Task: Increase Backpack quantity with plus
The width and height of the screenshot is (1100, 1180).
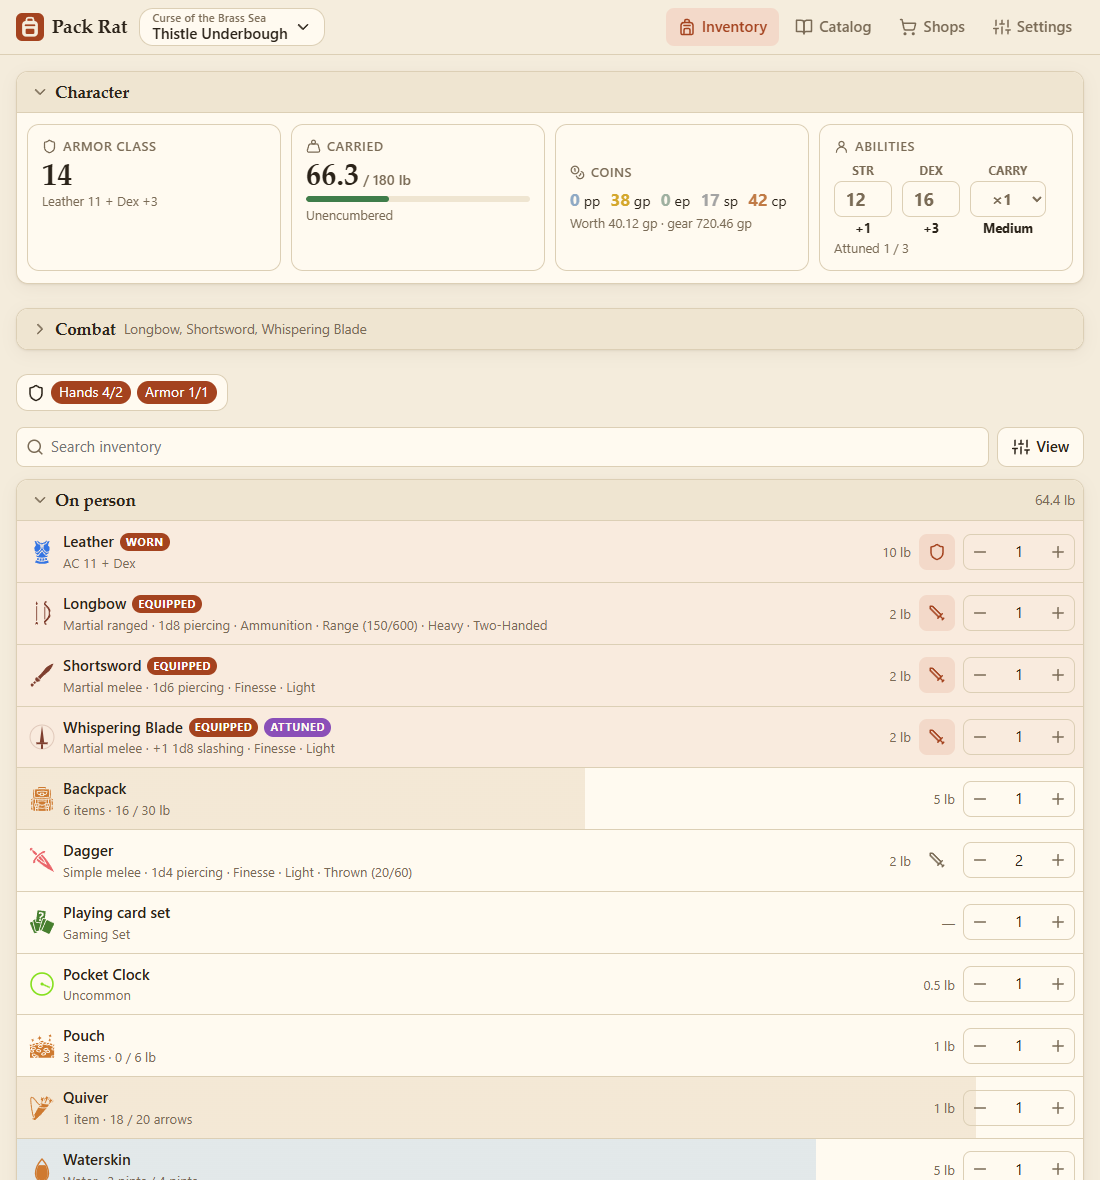Action: [x=1058, y=798]
